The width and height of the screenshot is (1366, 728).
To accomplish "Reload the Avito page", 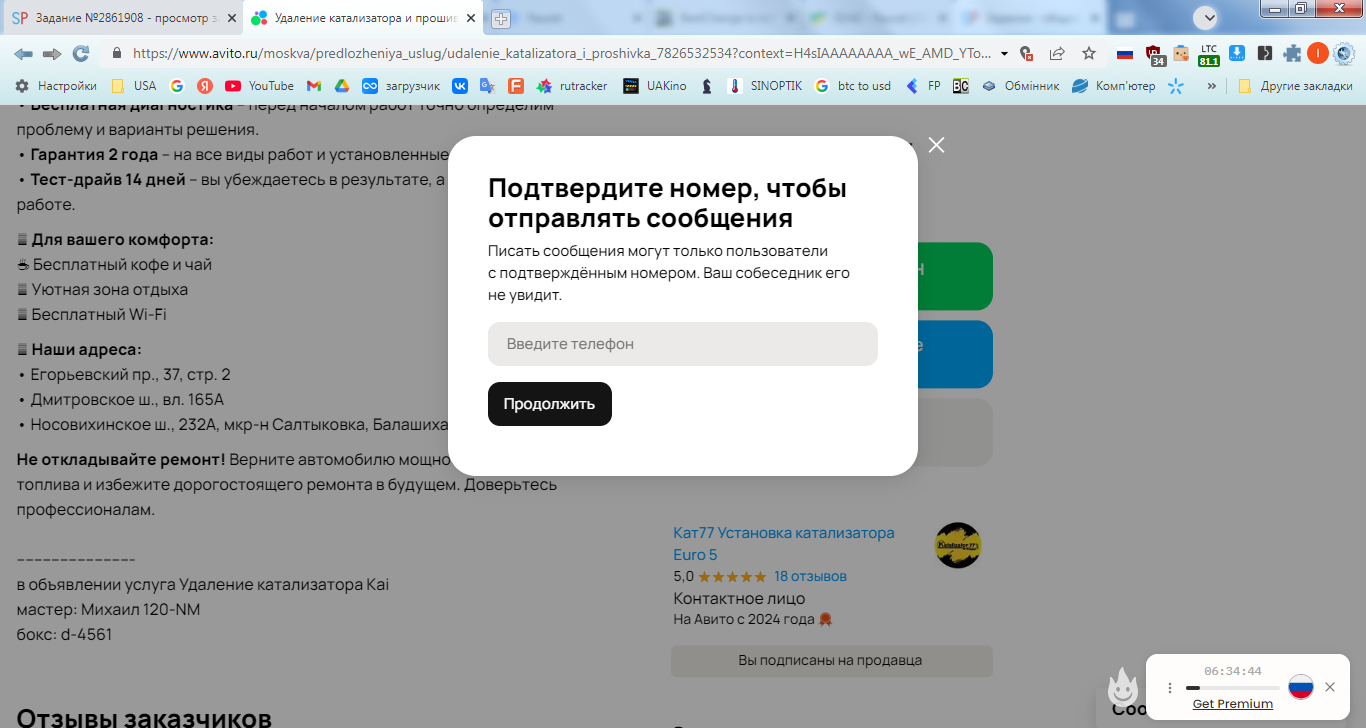I will click(81, 53).
